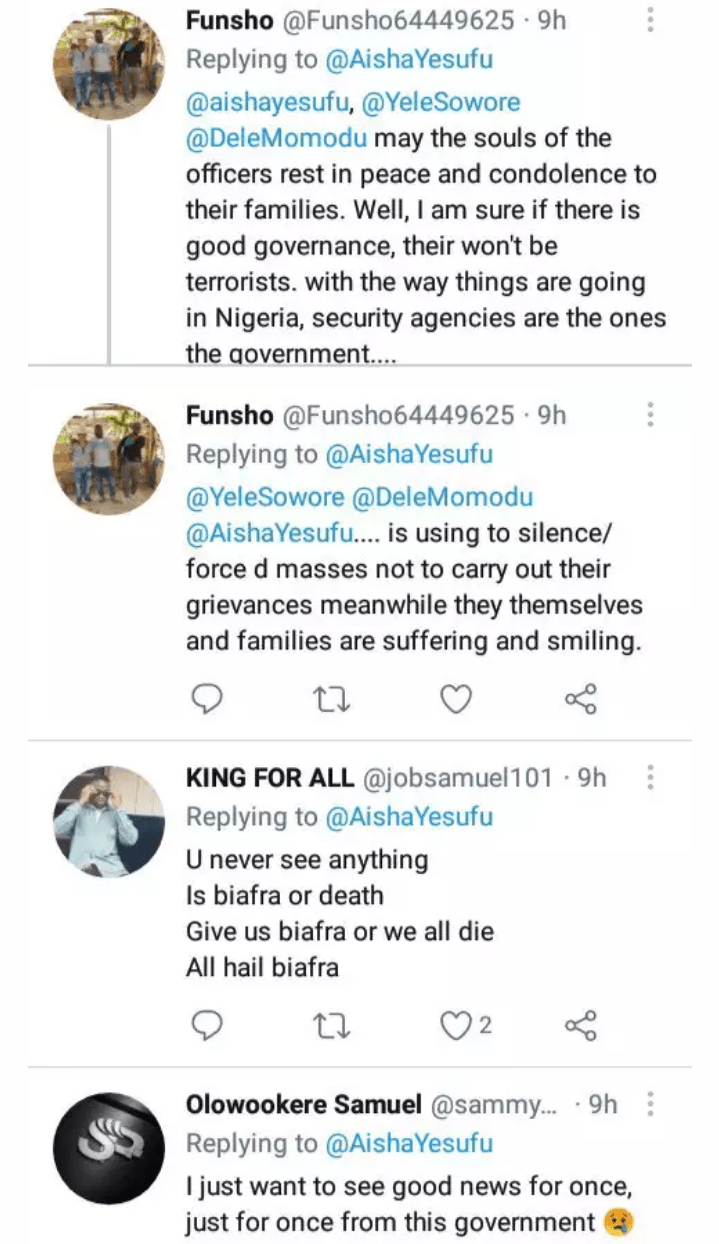Retweet KING FOR ALL's biafra tweet

coord(332,1025)
